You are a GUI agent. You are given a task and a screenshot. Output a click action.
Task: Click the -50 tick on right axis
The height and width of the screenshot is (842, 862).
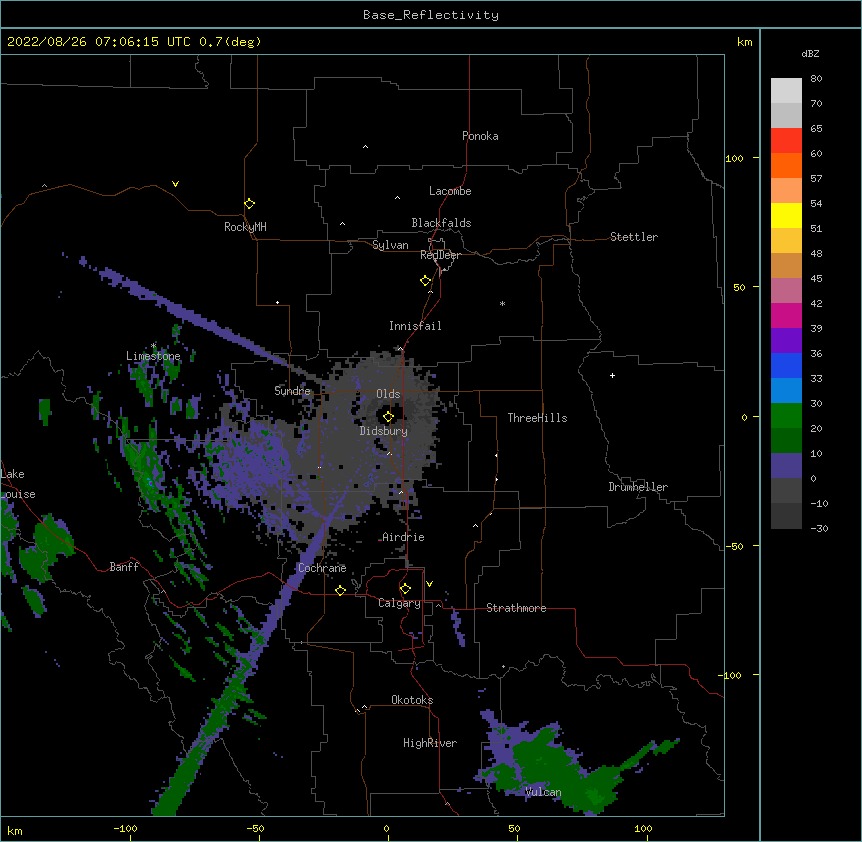pos(734,546)
